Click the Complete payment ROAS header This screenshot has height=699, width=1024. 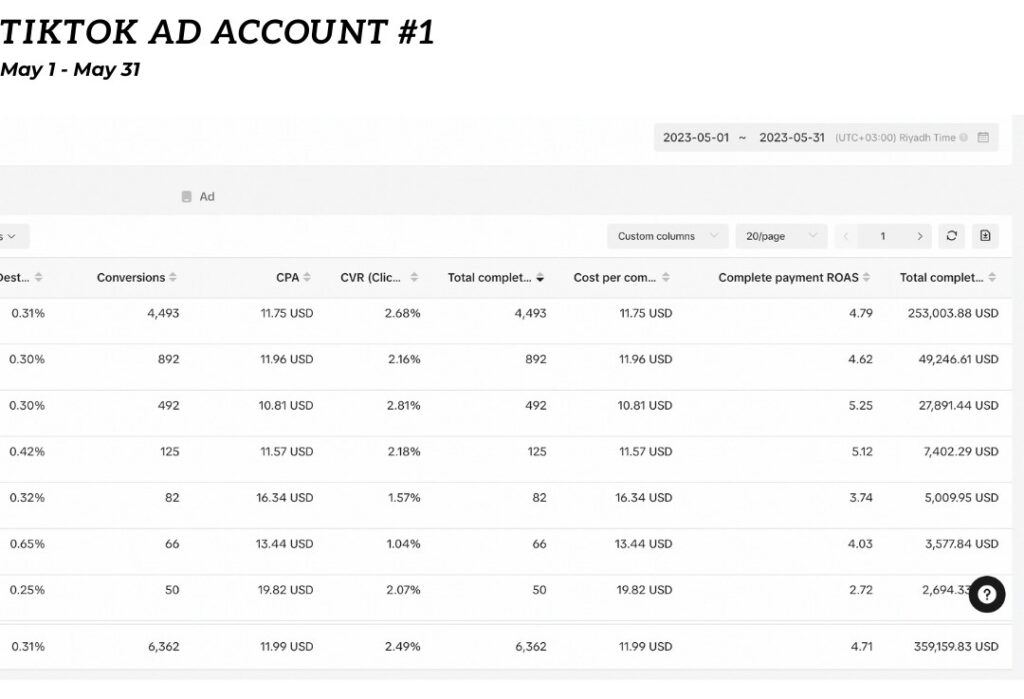pyautogui.click(x=788, y=278)
